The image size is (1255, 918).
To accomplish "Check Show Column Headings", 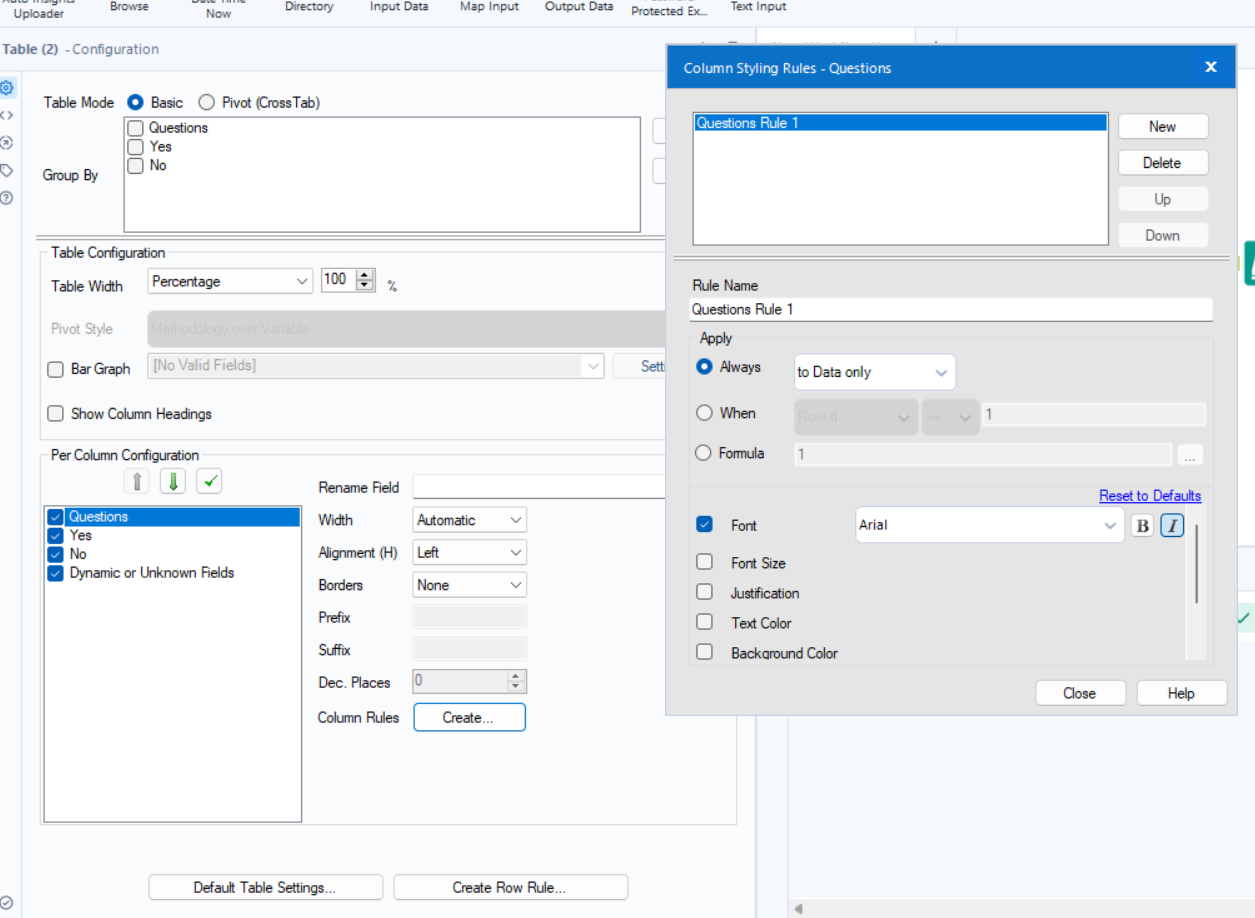I will click(x=55, y=413).
